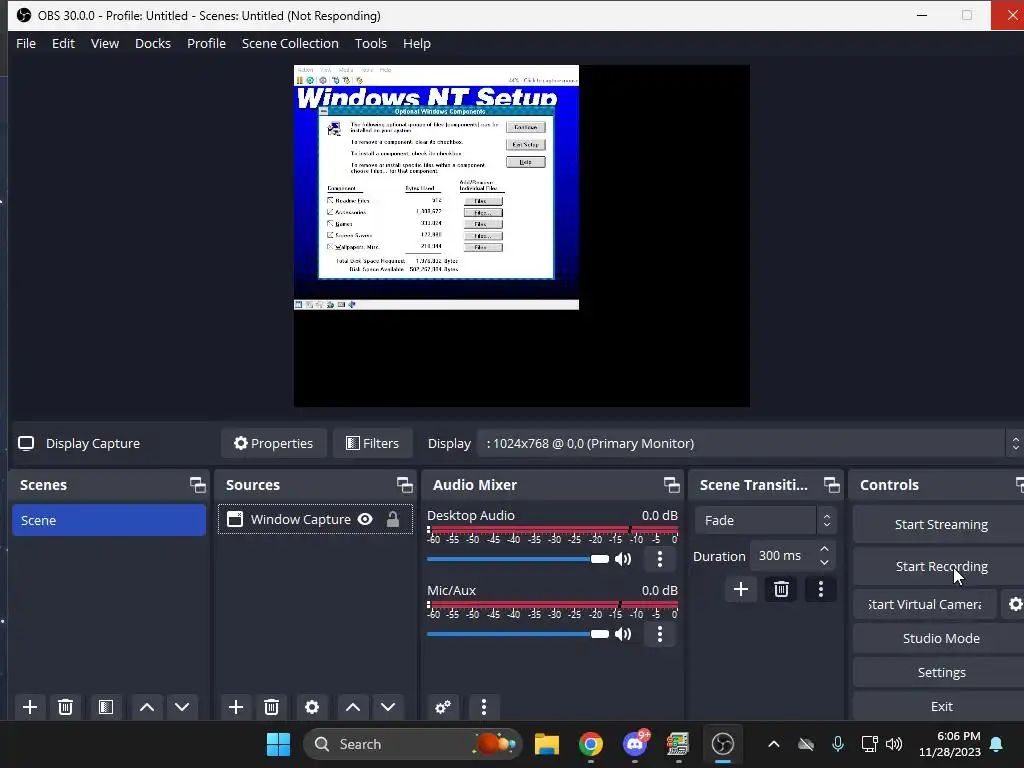Open the Edit menu

[63, 44]
